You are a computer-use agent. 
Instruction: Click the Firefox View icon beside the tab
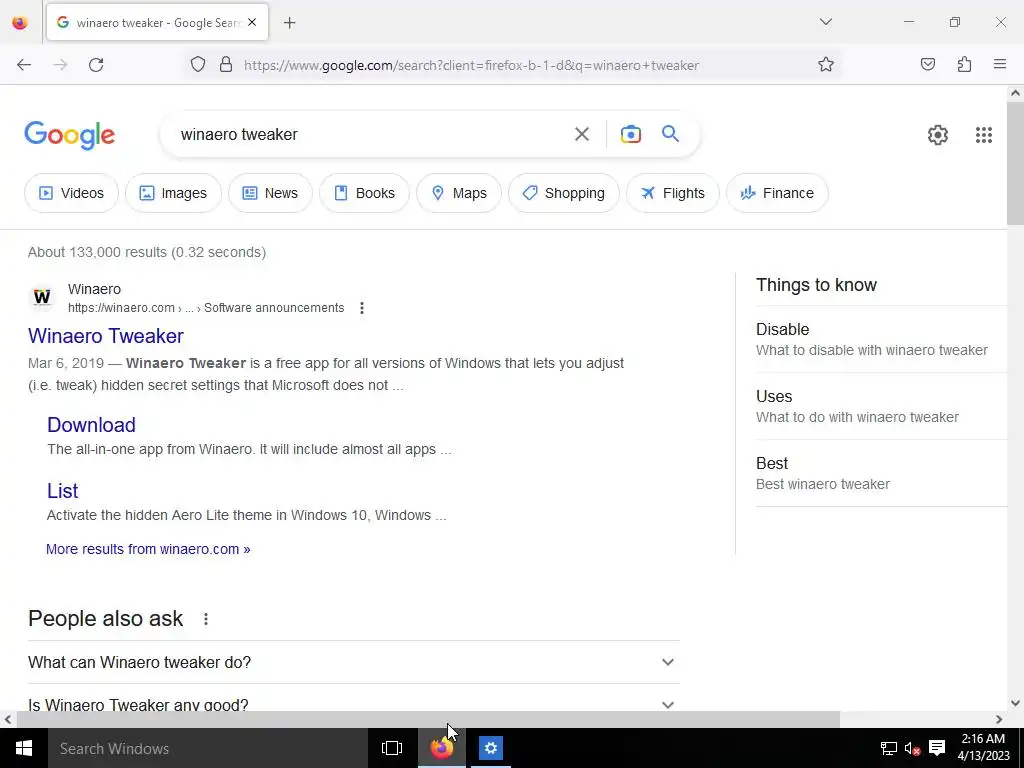(x=20, y=23)
